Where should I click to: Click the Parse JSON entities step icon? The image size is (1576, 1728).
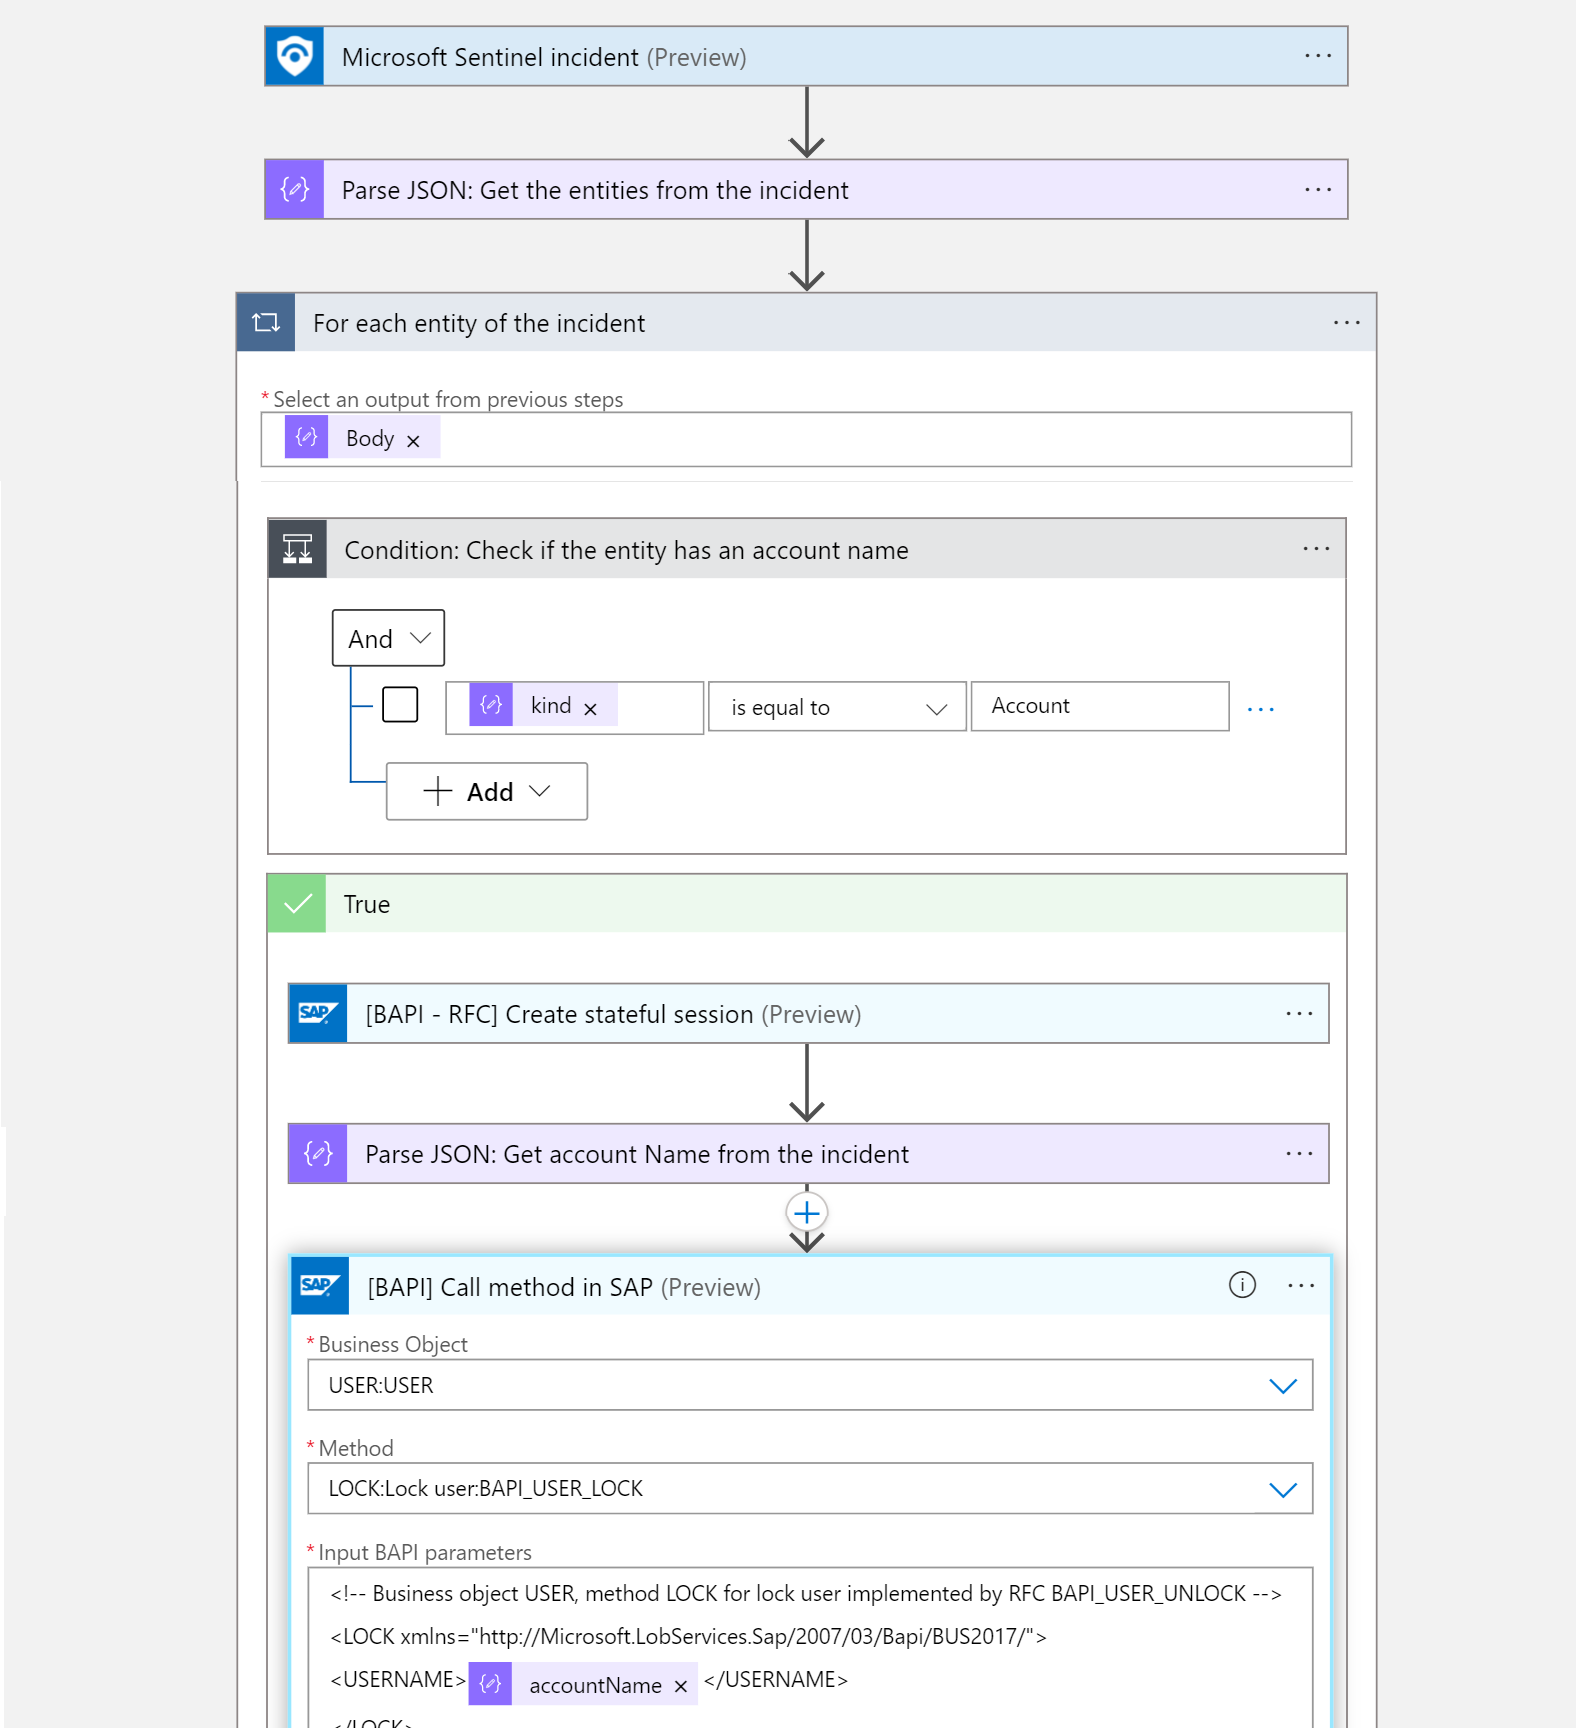295,190
